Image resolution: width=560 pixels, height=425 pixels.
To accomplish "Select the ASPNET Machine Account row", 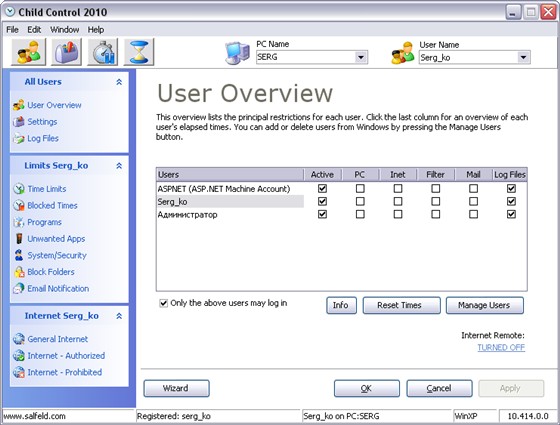I will [230, 189].
